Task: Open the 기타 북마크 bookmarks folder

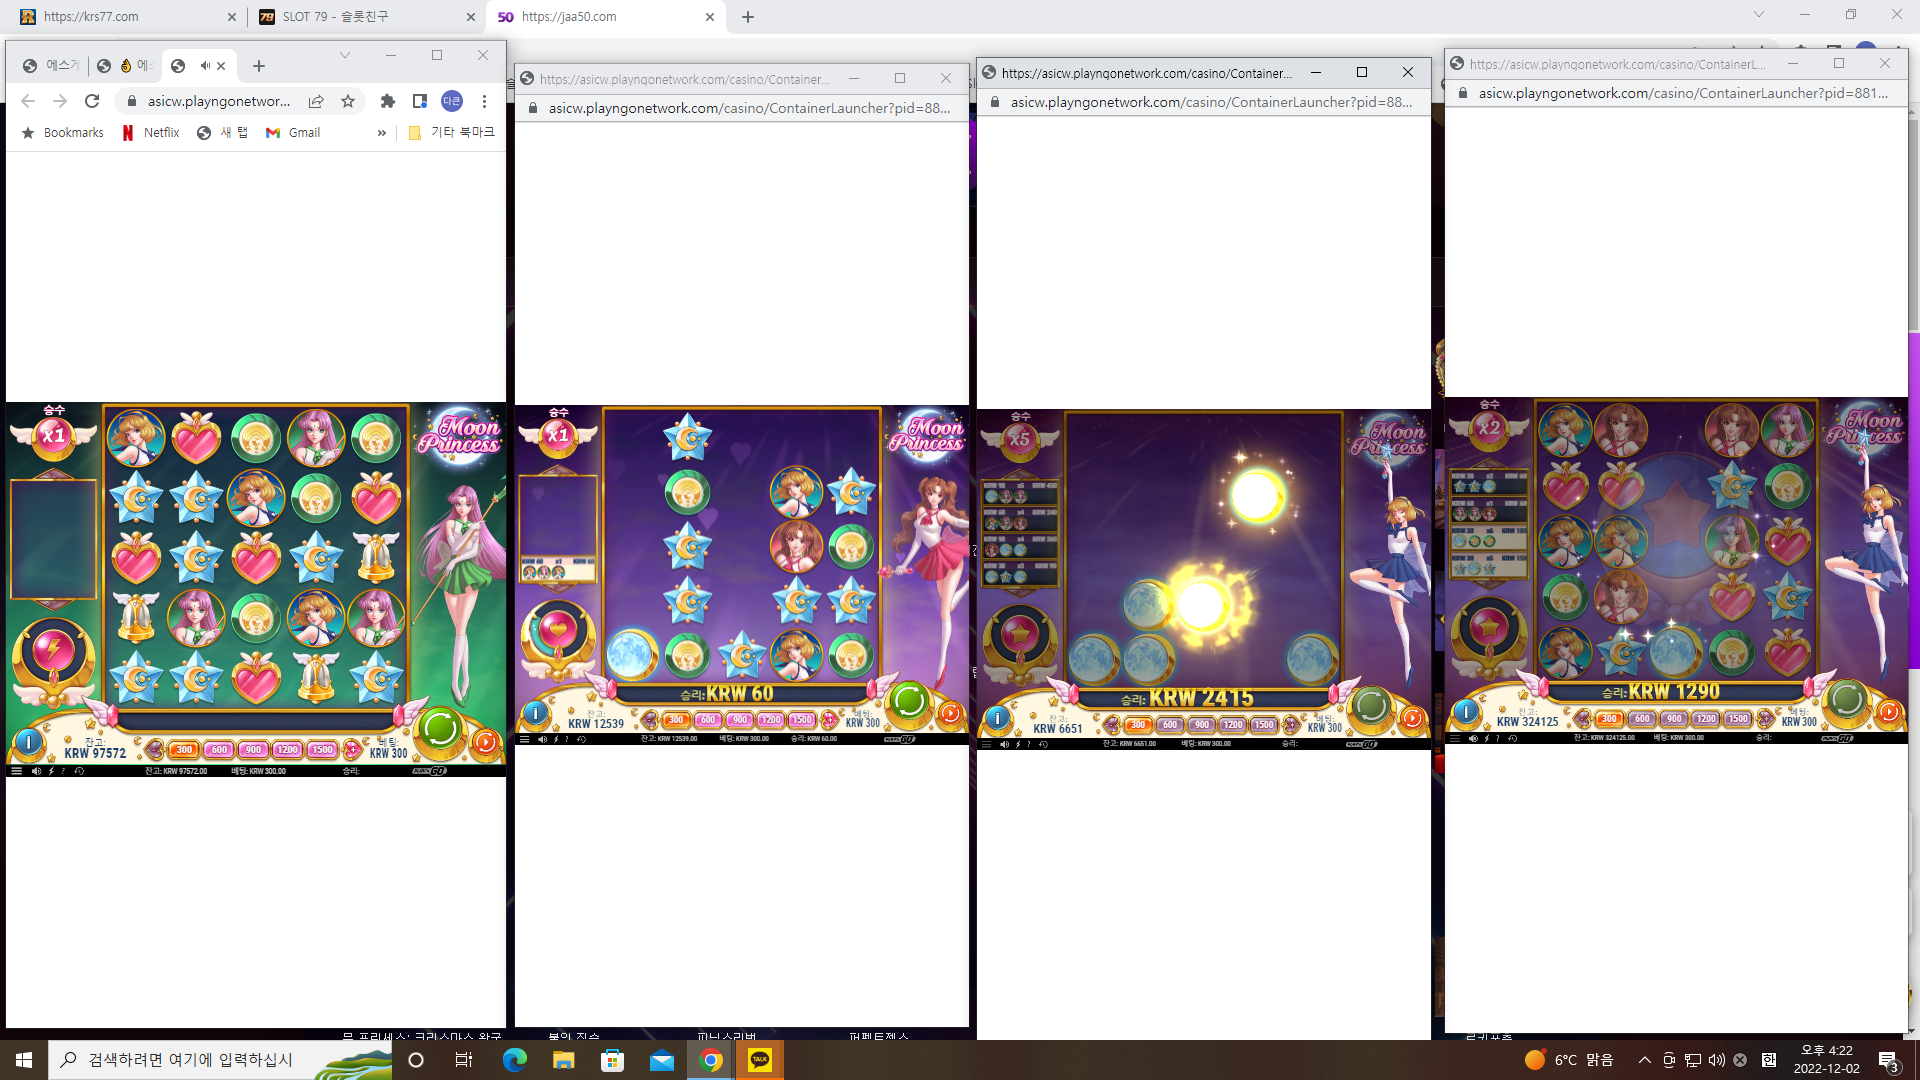Action: point(452,133)
